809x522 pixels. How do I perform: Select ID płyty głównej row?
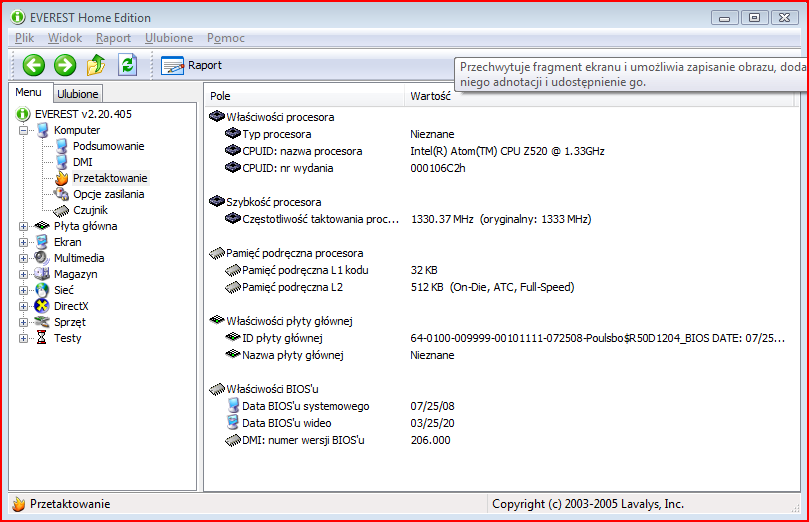pos(503,338)
